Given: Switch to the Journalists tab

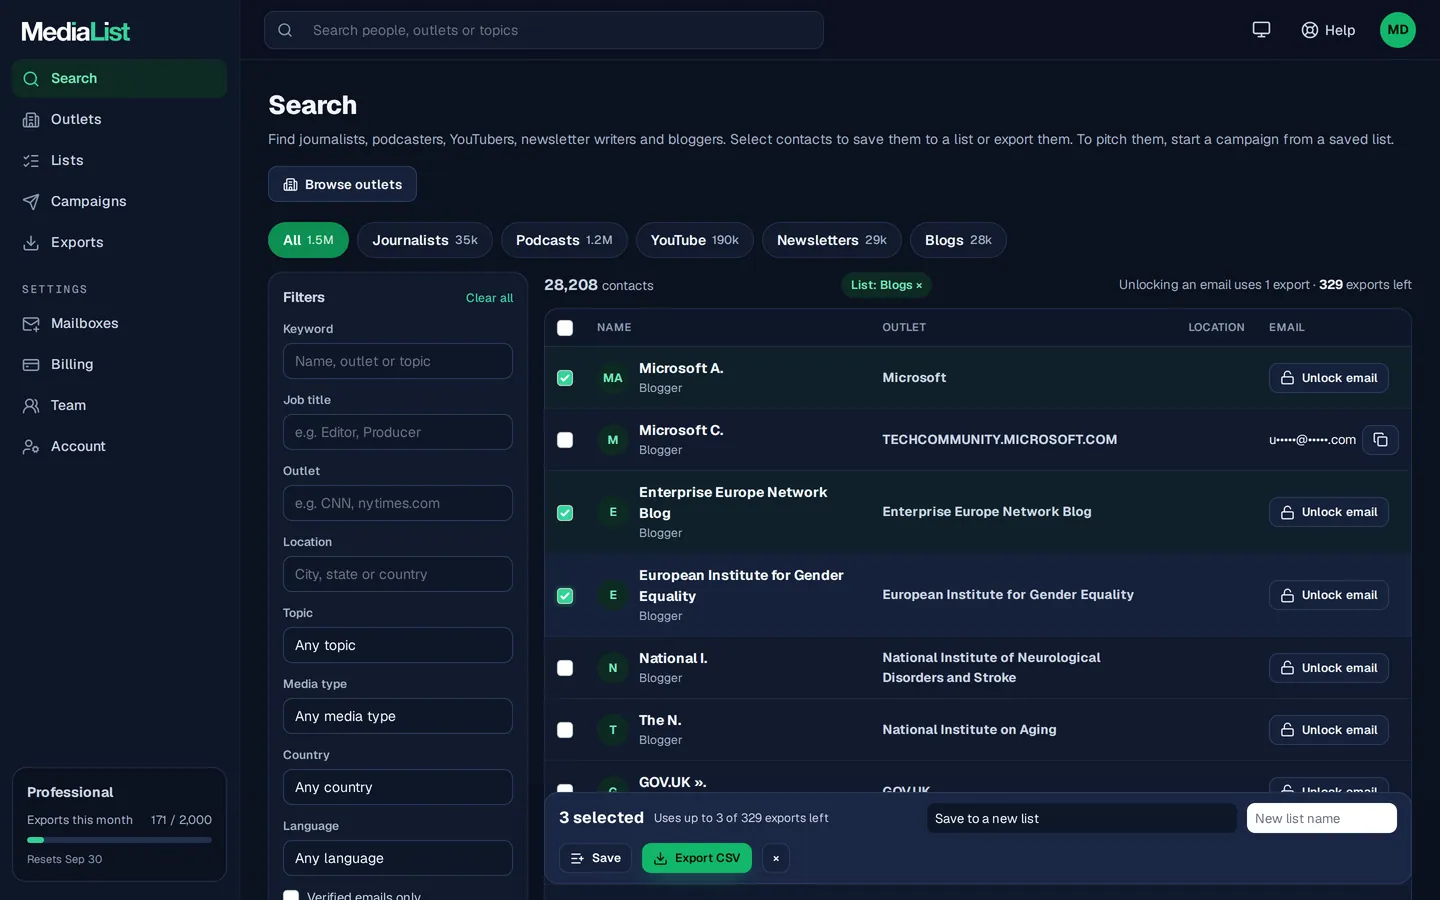Looking at the screenshot, I should coord(425,240).
